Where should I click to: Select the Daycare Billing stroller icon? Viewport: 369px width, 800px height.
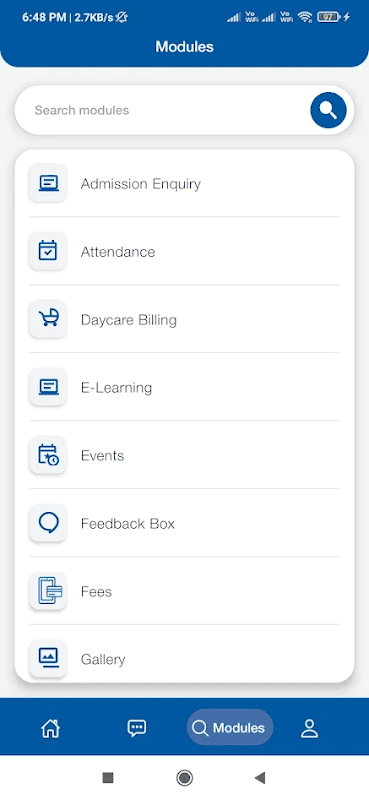click(48, 319)
